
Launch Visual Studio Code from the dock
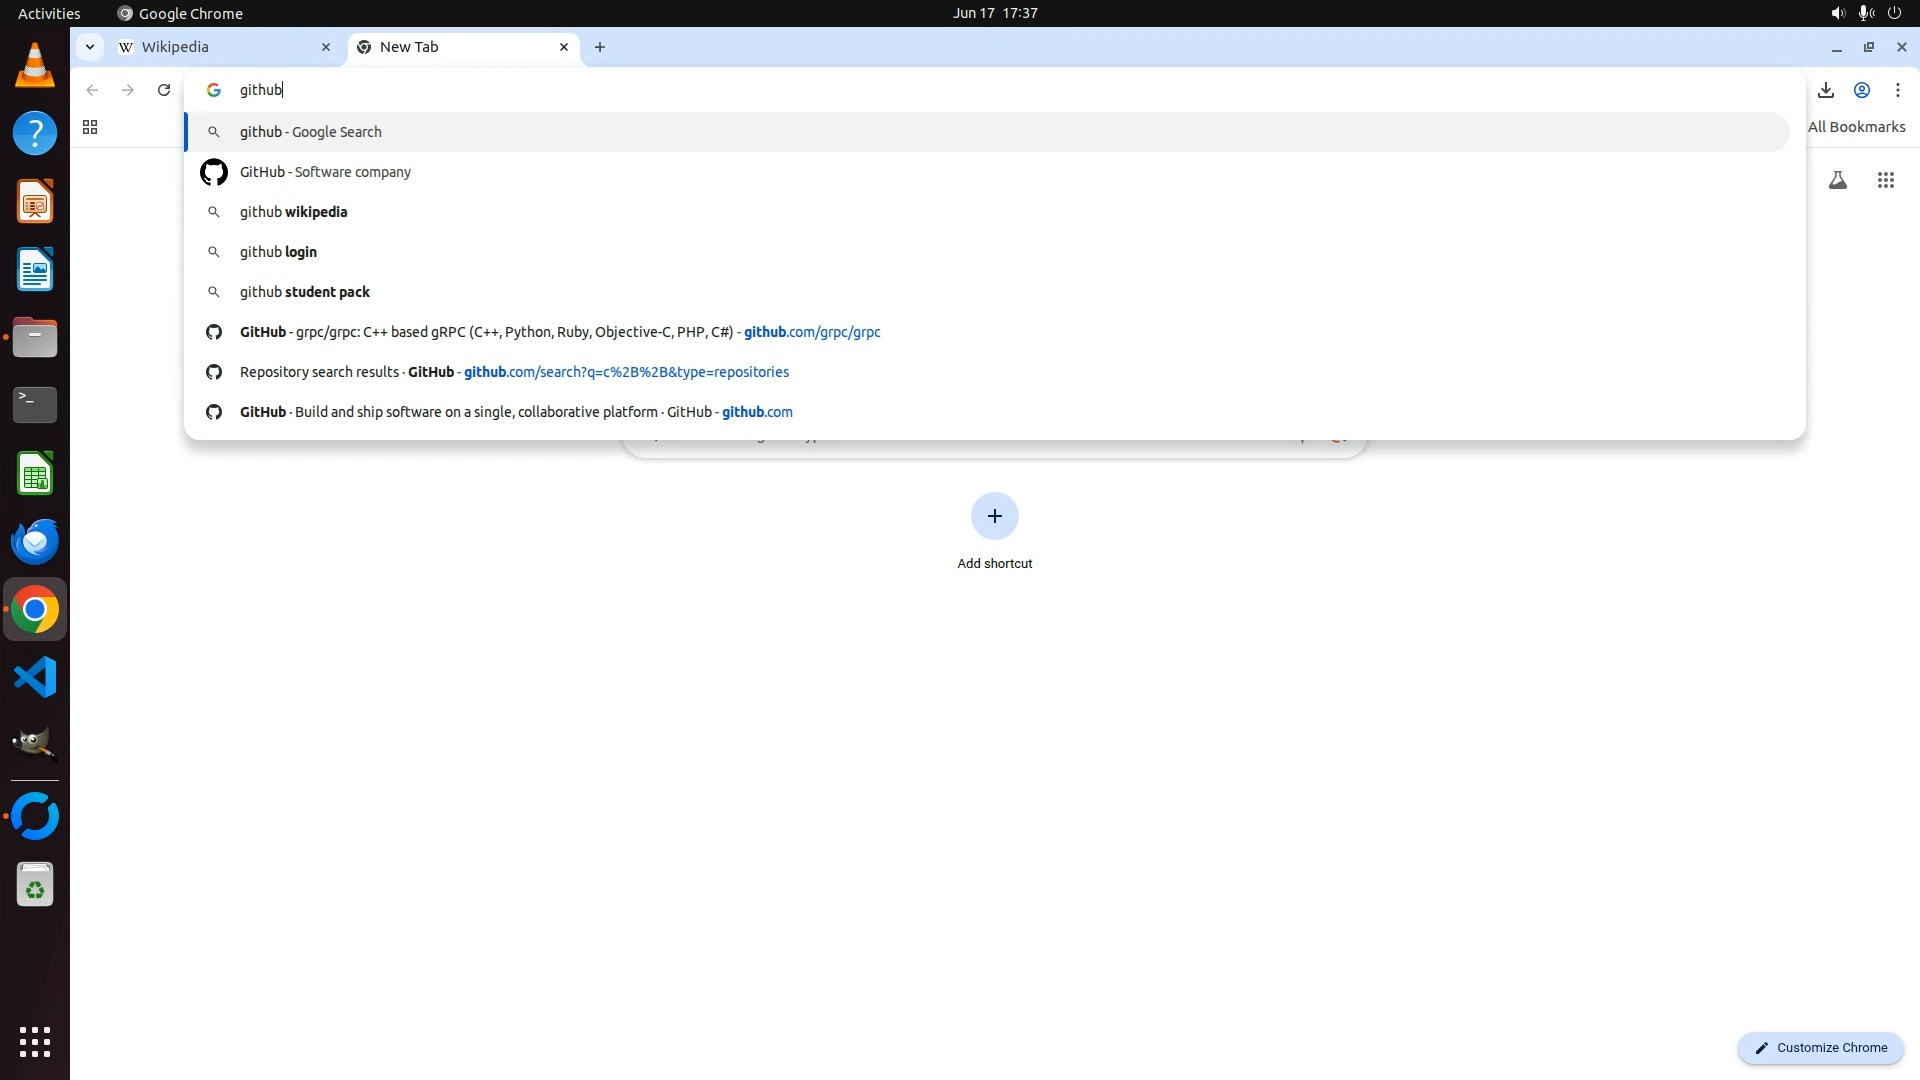tap(35, 678)
